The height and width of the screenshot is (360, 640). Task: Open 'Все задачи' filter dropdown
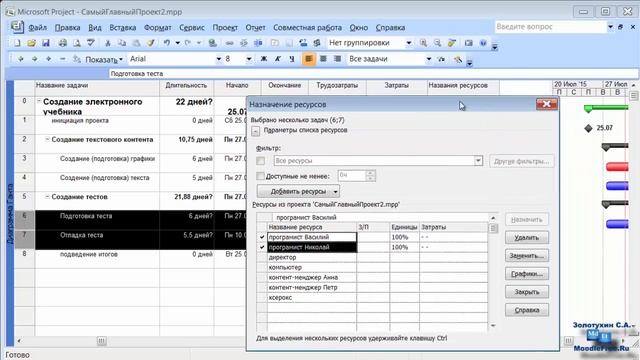429,59
